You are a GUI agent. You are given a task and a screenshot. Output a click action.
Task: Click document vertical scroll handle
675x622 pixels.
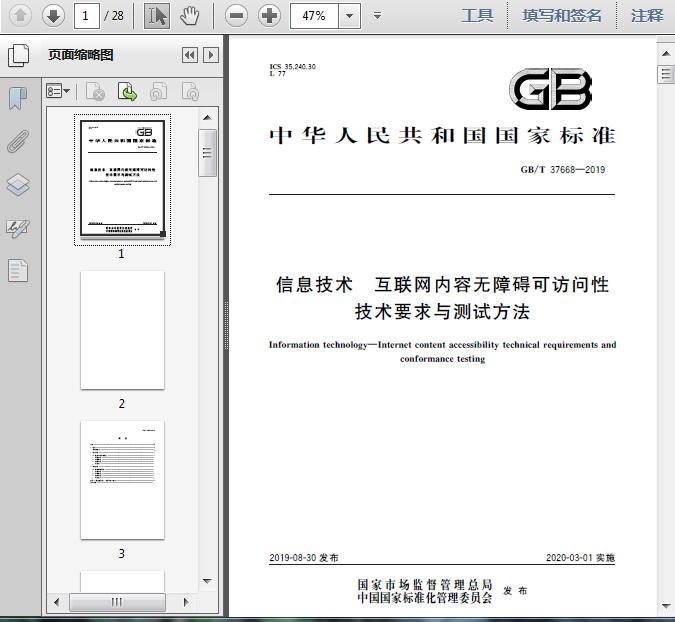point(666,74)
